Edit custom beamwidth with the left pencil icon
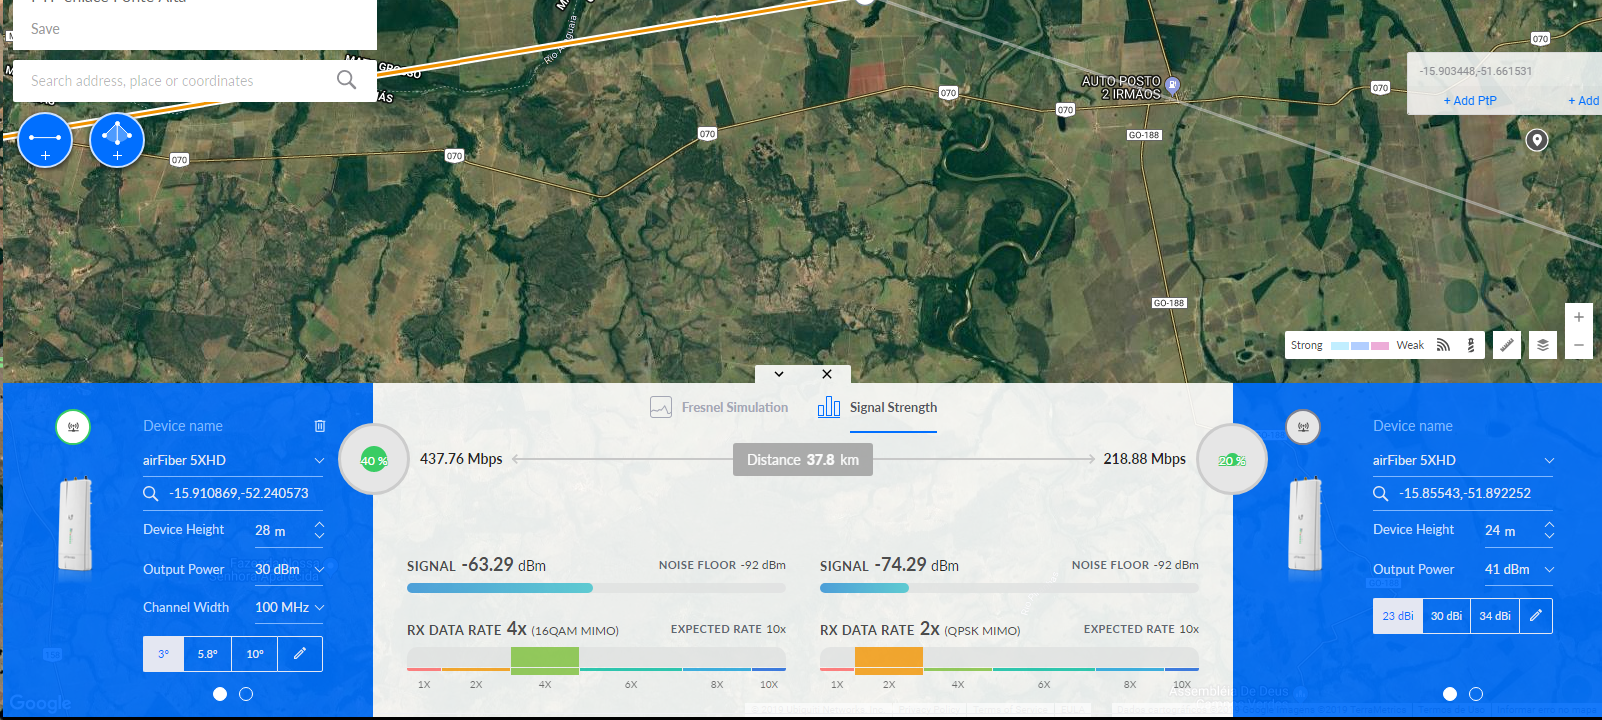This screenshot has width=1602, height=720. (x=300, y=654)
